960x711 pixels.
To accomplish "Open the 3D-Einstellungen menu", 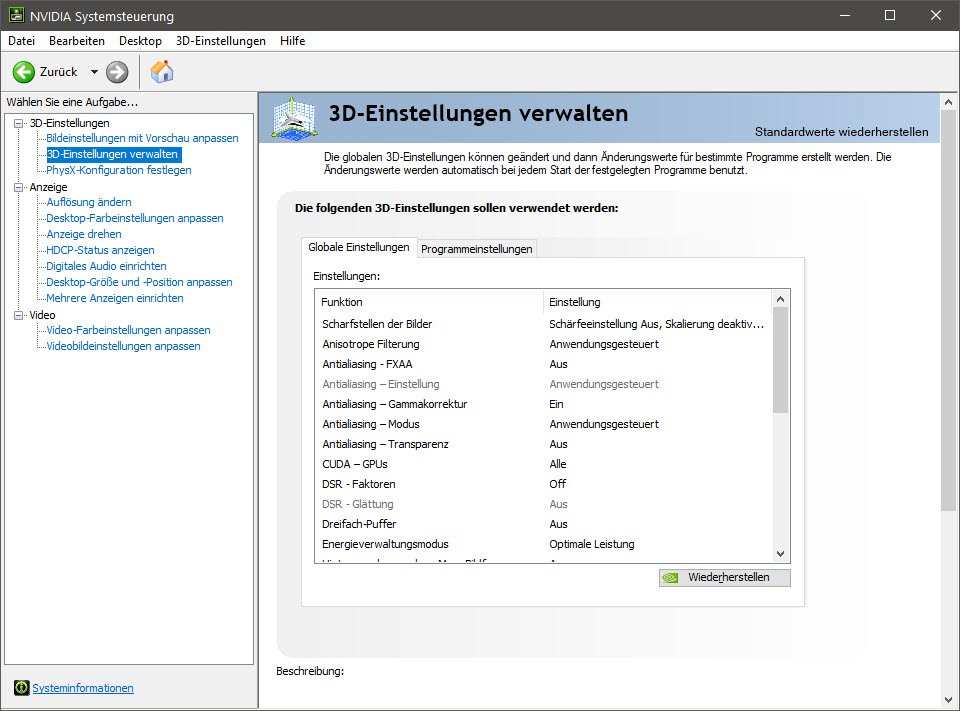I will pos(220,41).
